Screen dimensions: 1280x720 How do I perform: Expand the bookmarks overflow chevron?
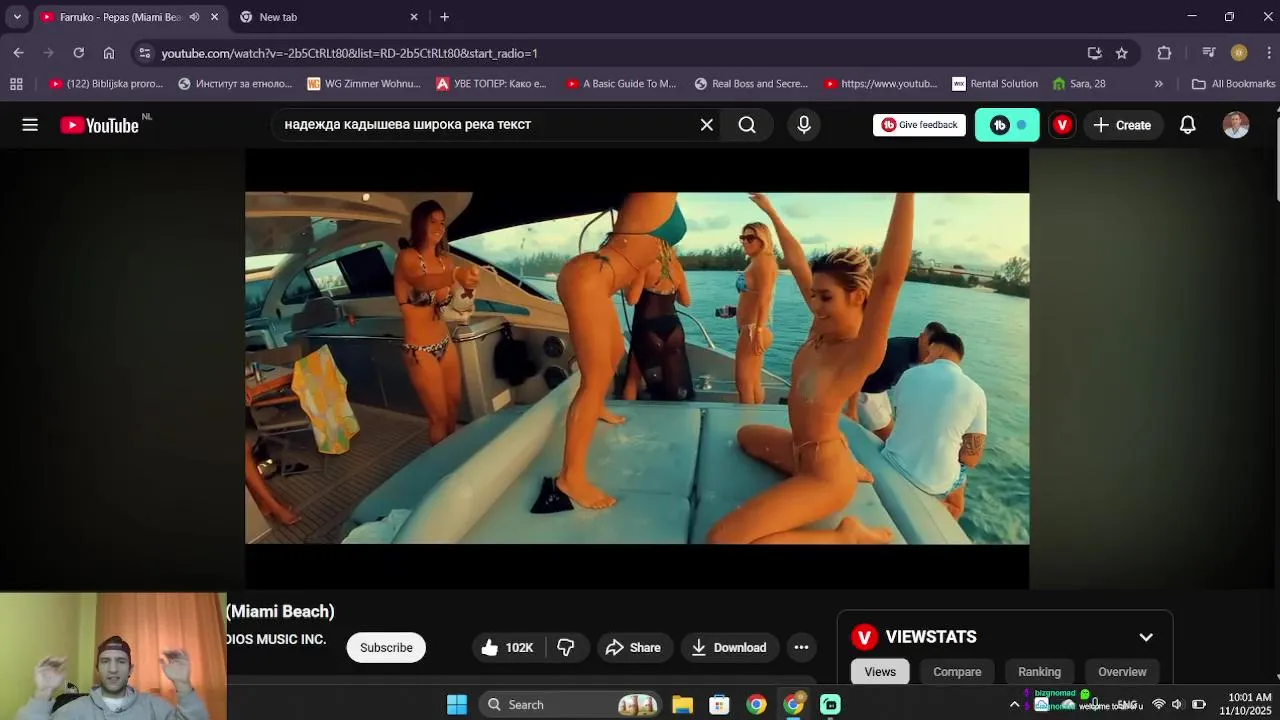(x=1159, y=84)
